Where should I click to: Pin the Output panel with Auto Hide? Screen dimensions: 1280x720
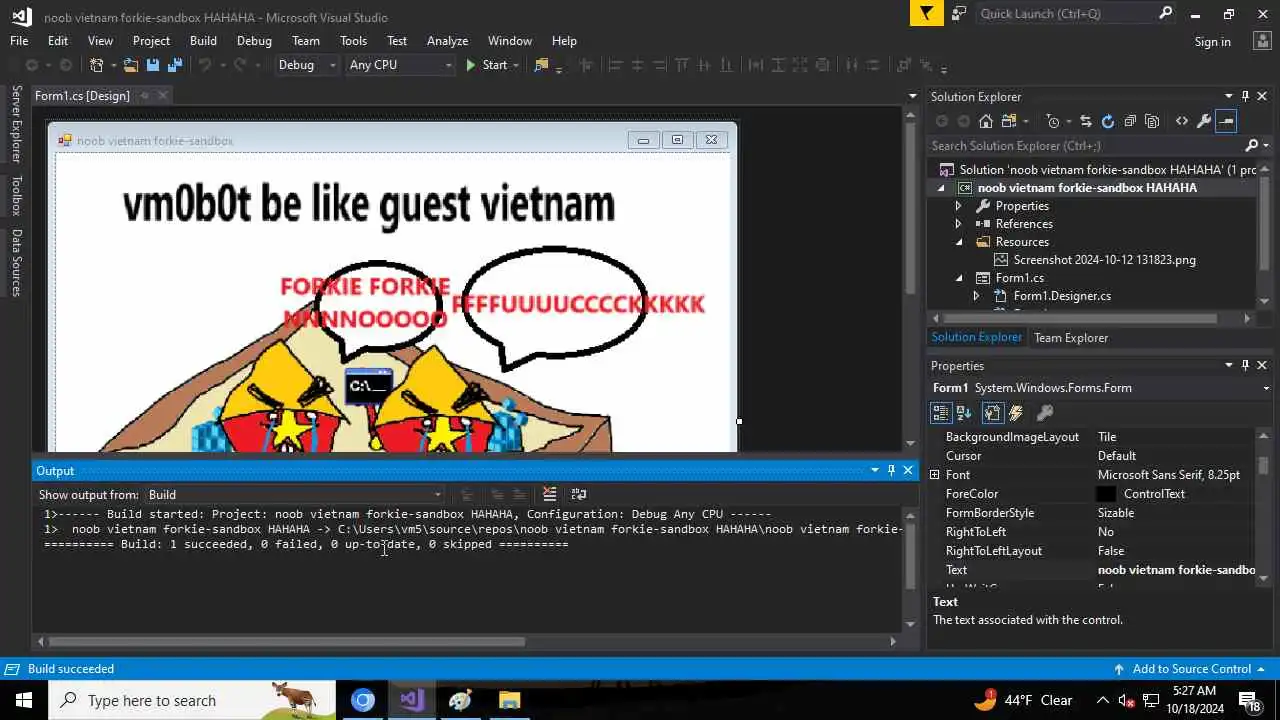[x=891, y=470]
